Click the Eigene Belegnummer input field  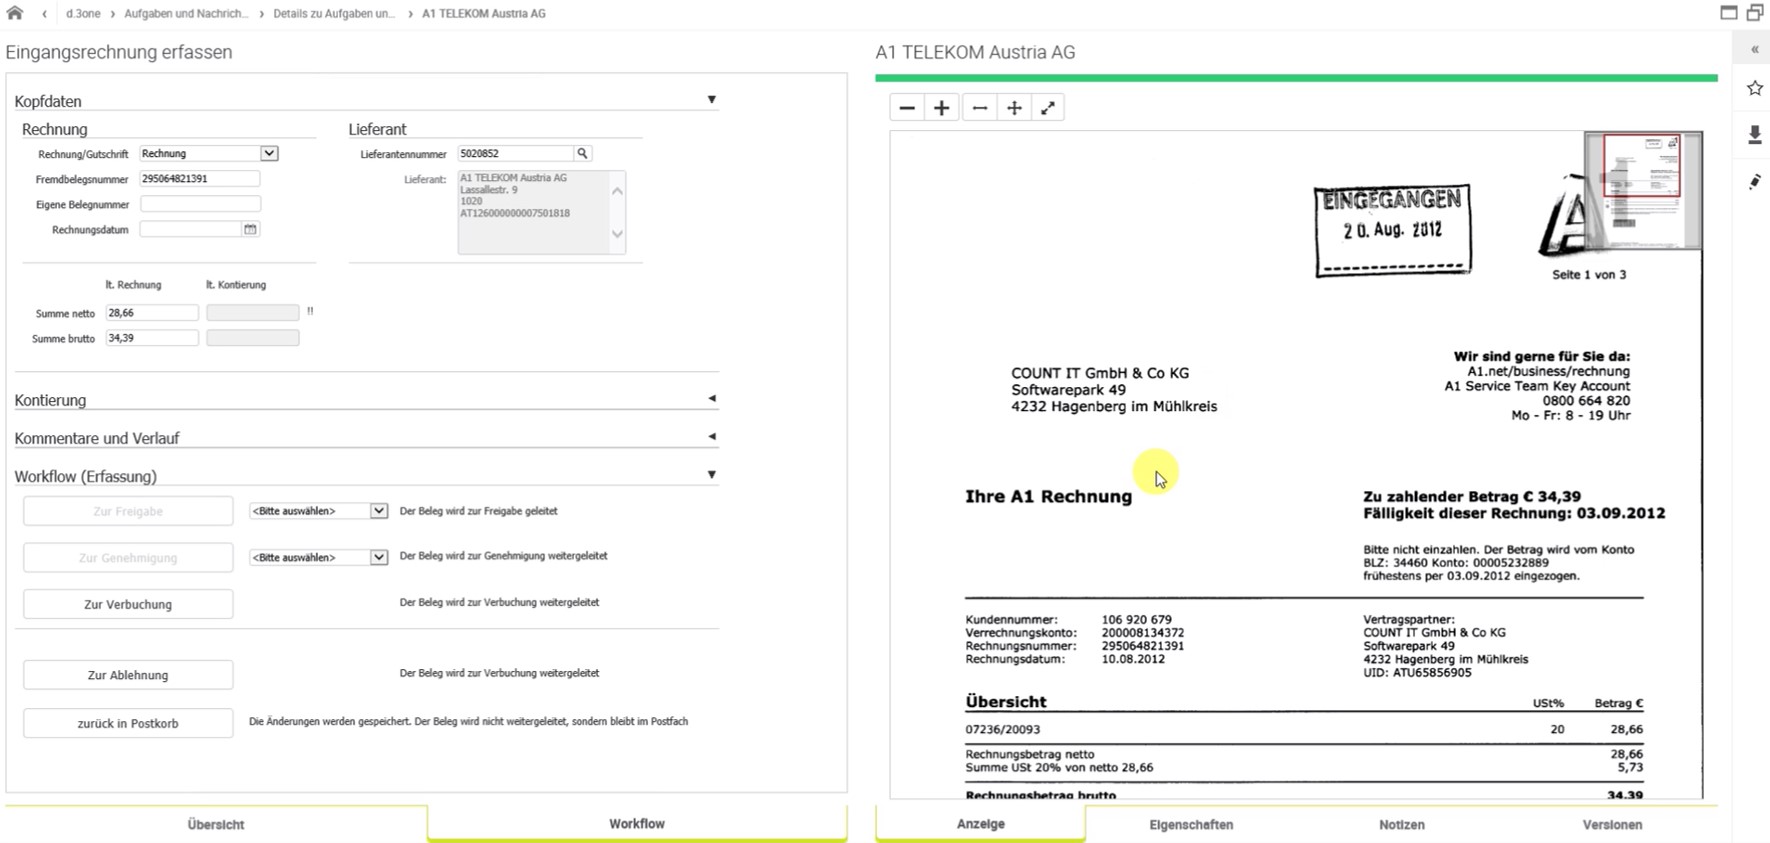200,203
